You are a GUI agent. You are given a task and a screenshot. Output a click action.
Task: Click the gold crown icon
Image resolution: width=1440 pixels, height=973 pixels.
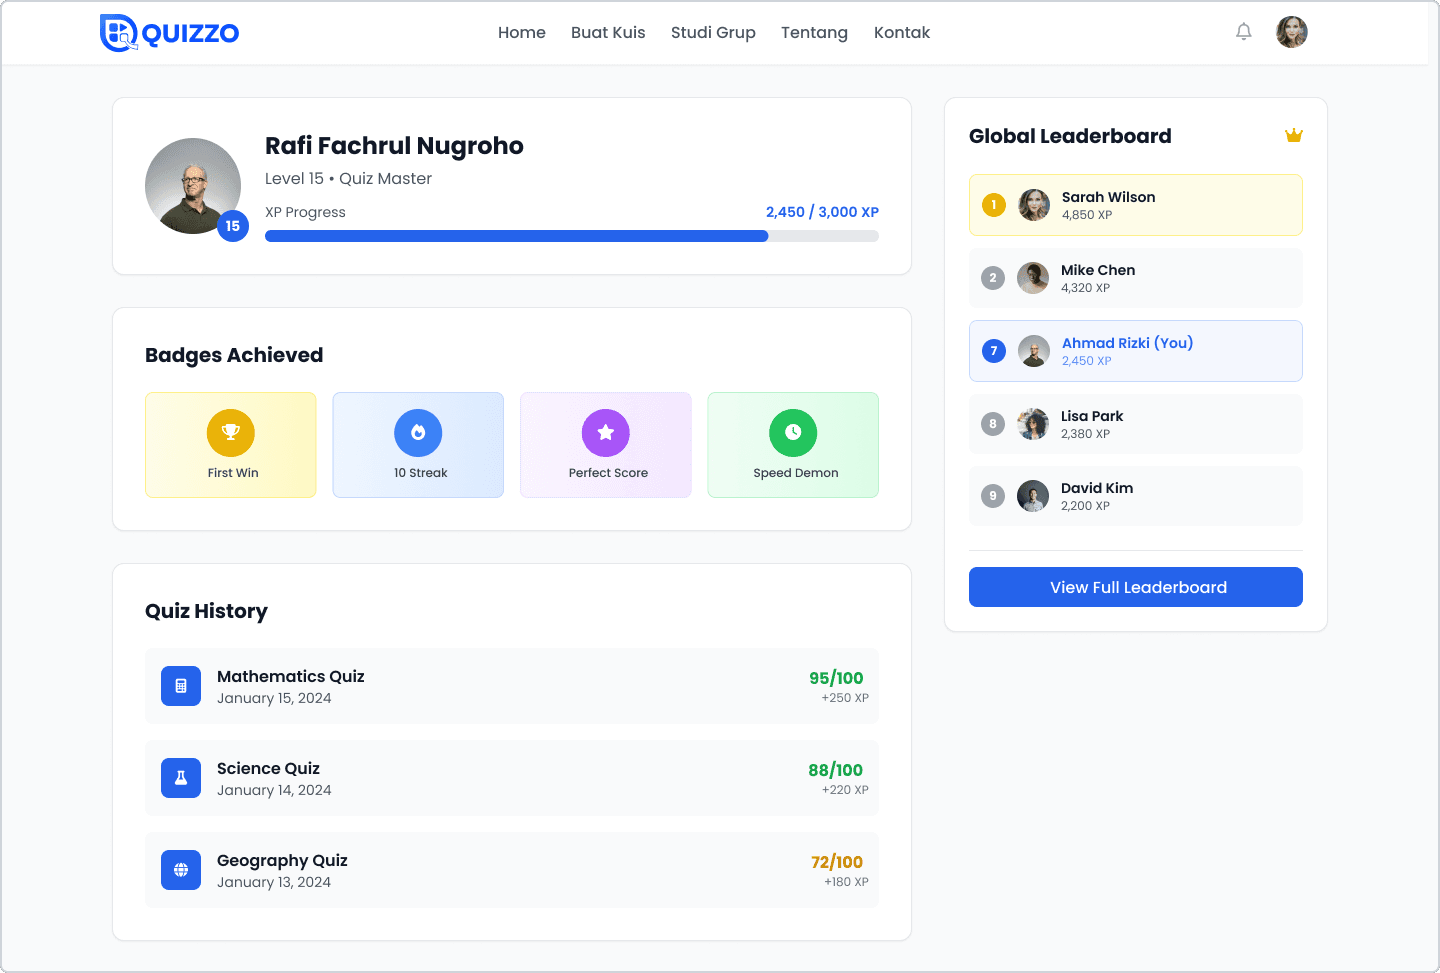[1293, 135]
